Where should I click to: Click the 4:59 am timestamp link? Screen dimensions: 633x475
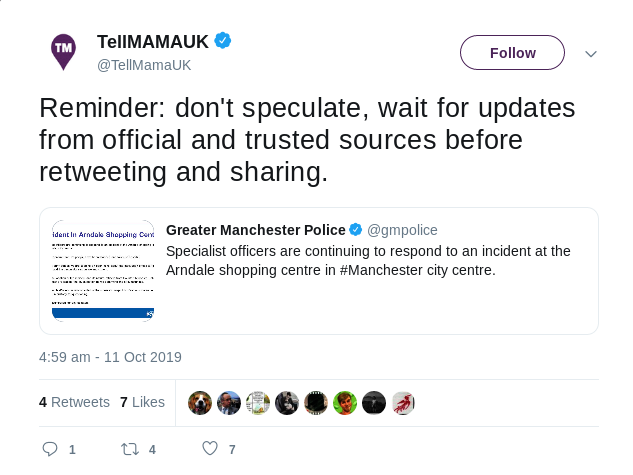click(110, 357)
